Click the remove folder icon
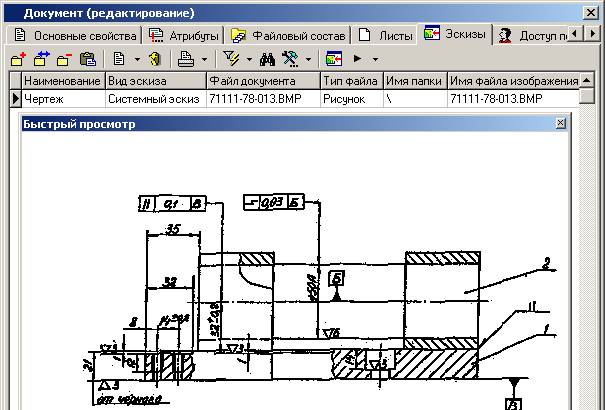 (x=64, y=59)
